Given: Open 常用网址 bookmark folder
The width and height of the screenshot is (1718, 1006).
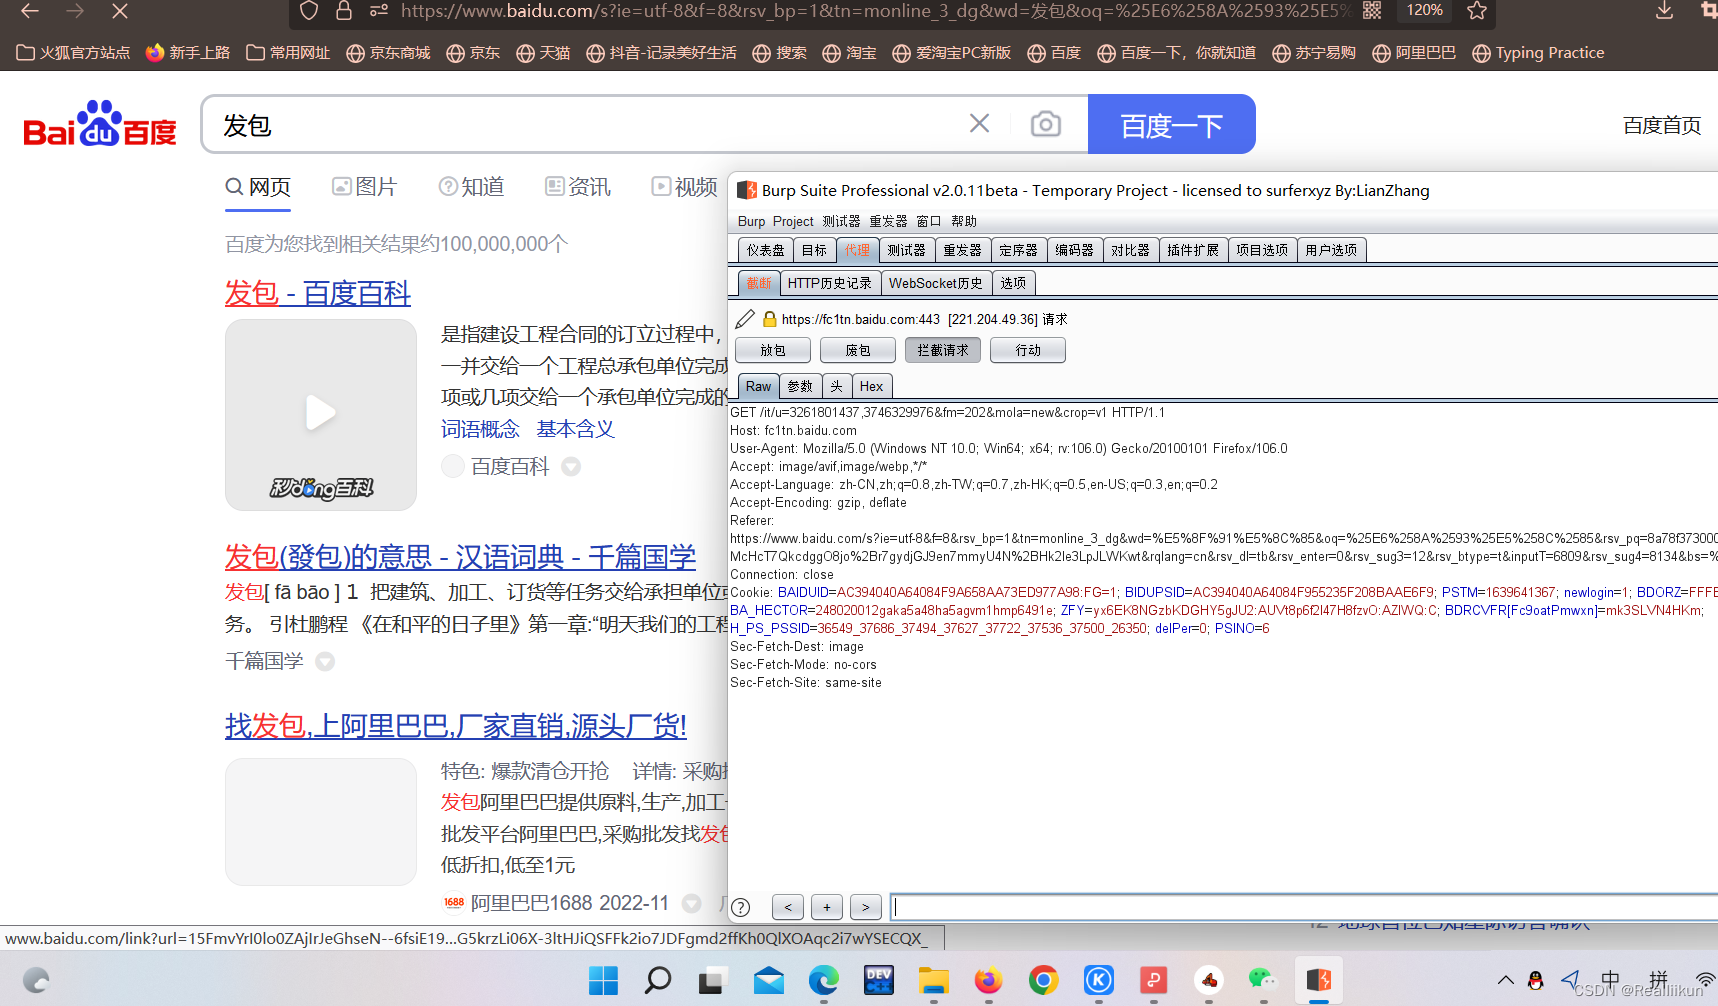Looking at the screenshot, I should click(x=288, y=53).
